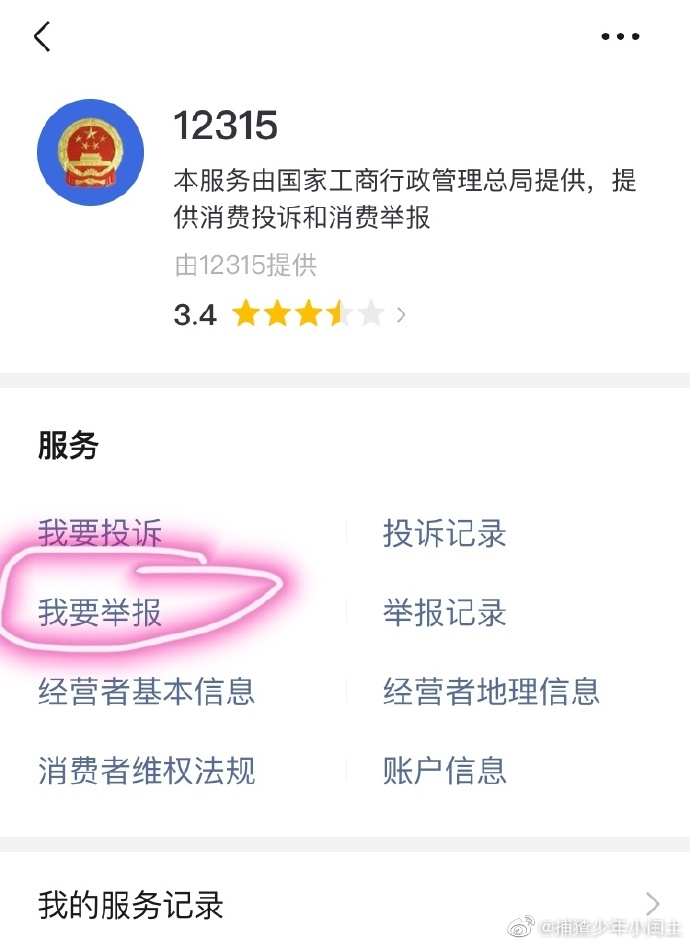Open 我的服务记录 row

(345, 905)
